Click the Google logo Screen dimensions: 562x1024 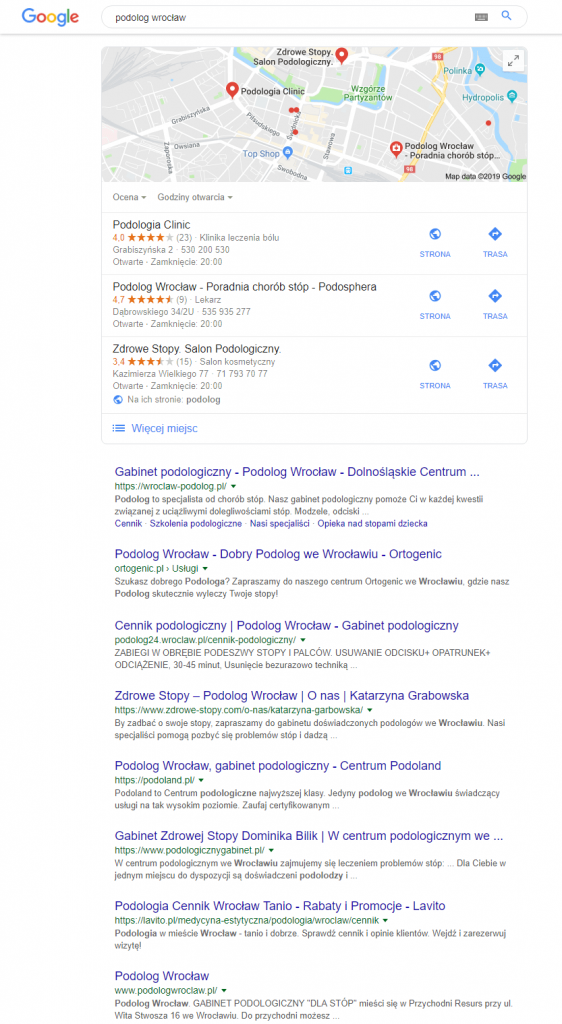click(50, 17)
